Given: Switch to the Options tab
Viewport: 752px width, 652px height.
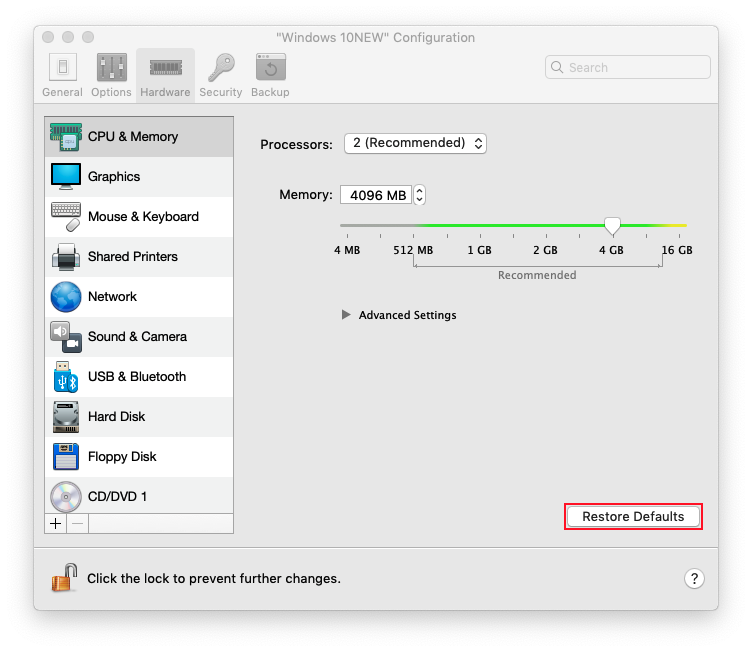Looking at the screenshot, I should pyautogui.click(x=111, y=76).
